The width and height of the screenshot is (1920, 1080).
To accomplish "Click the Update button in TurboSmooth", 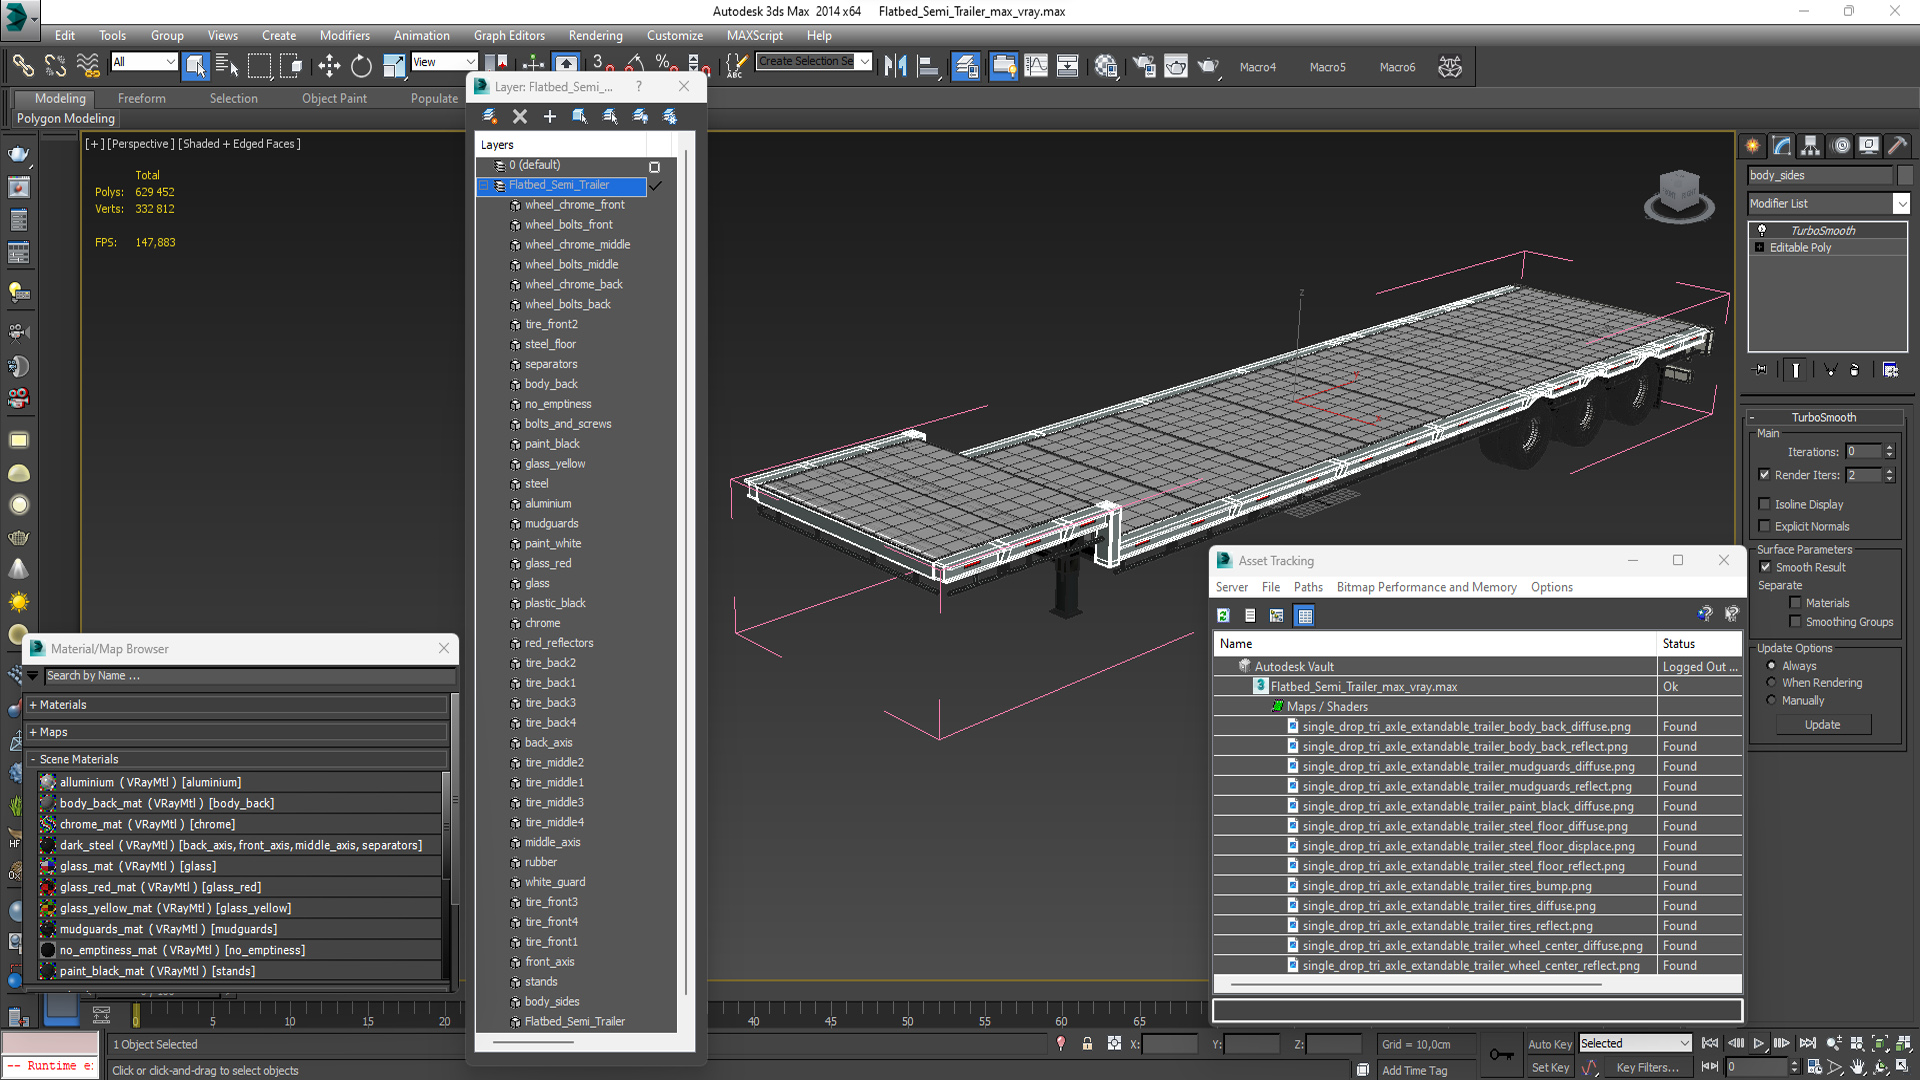I will pos(1822,725).
